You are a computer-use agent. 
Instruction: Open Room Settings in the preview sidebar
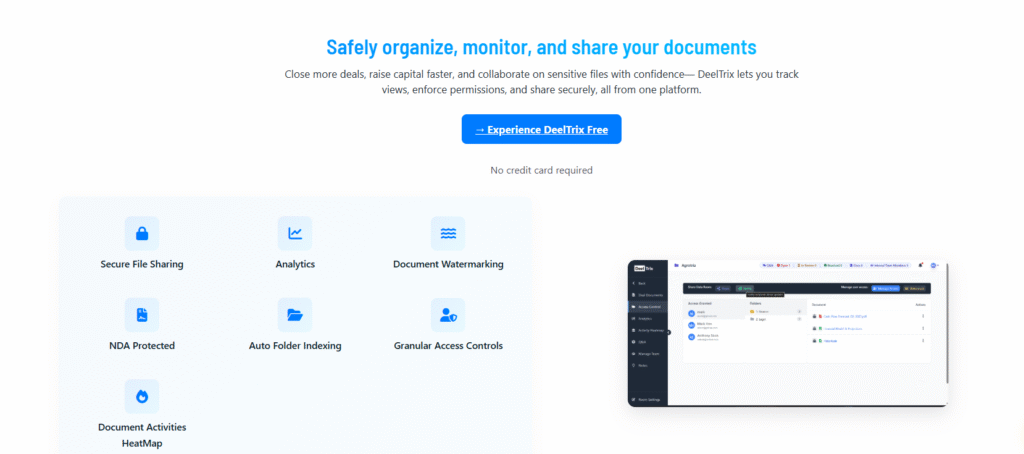tap(647, 400)
